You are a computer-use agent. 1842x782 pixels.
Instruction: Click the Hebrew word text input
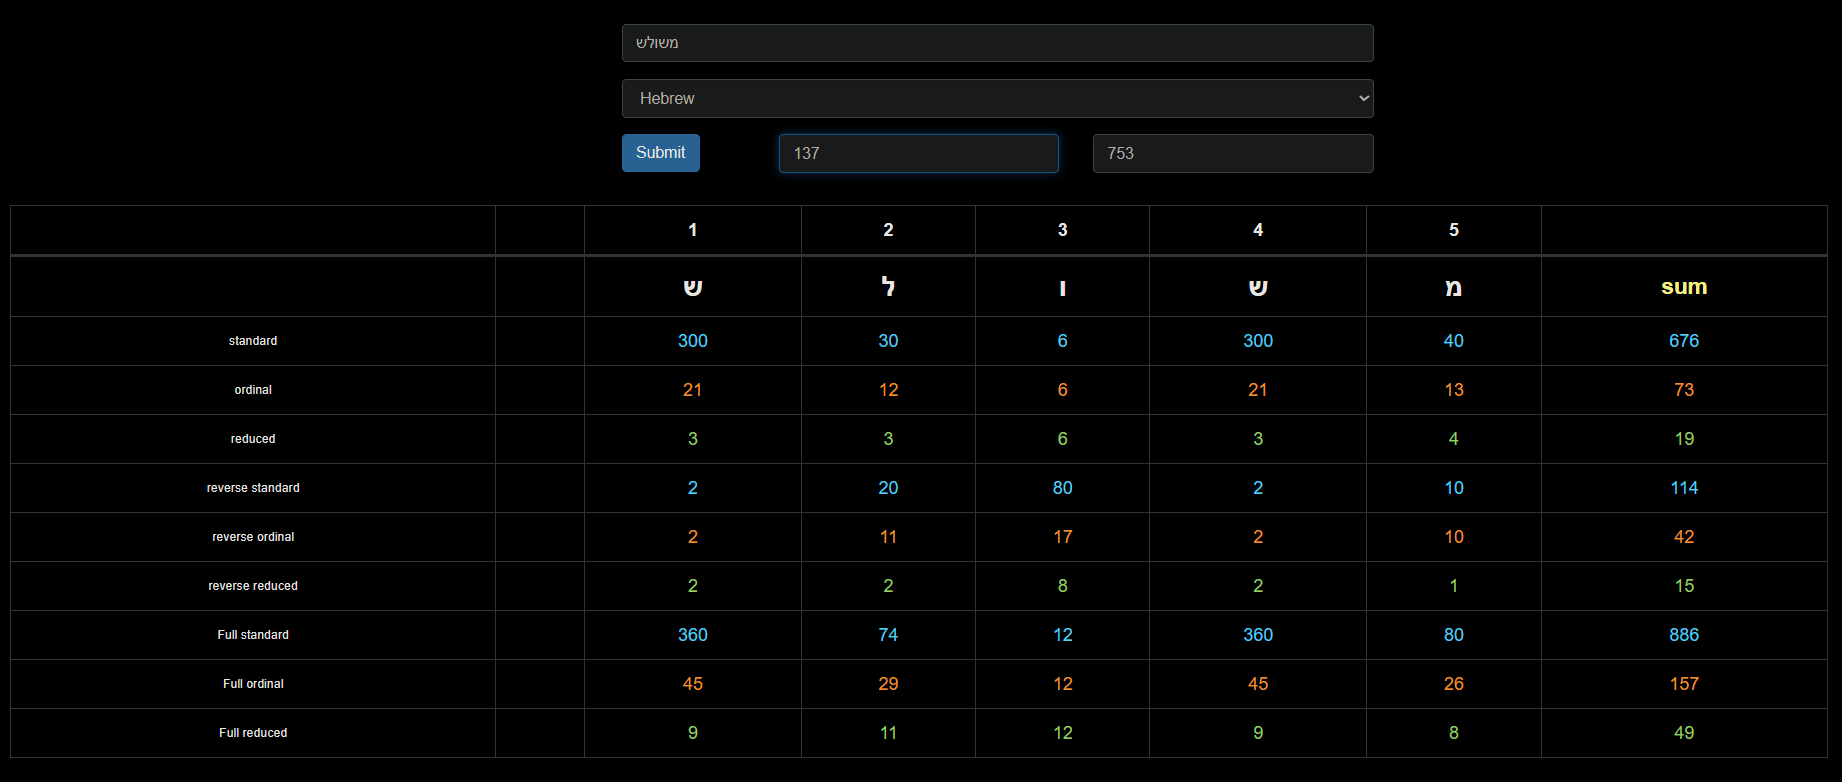997,43
